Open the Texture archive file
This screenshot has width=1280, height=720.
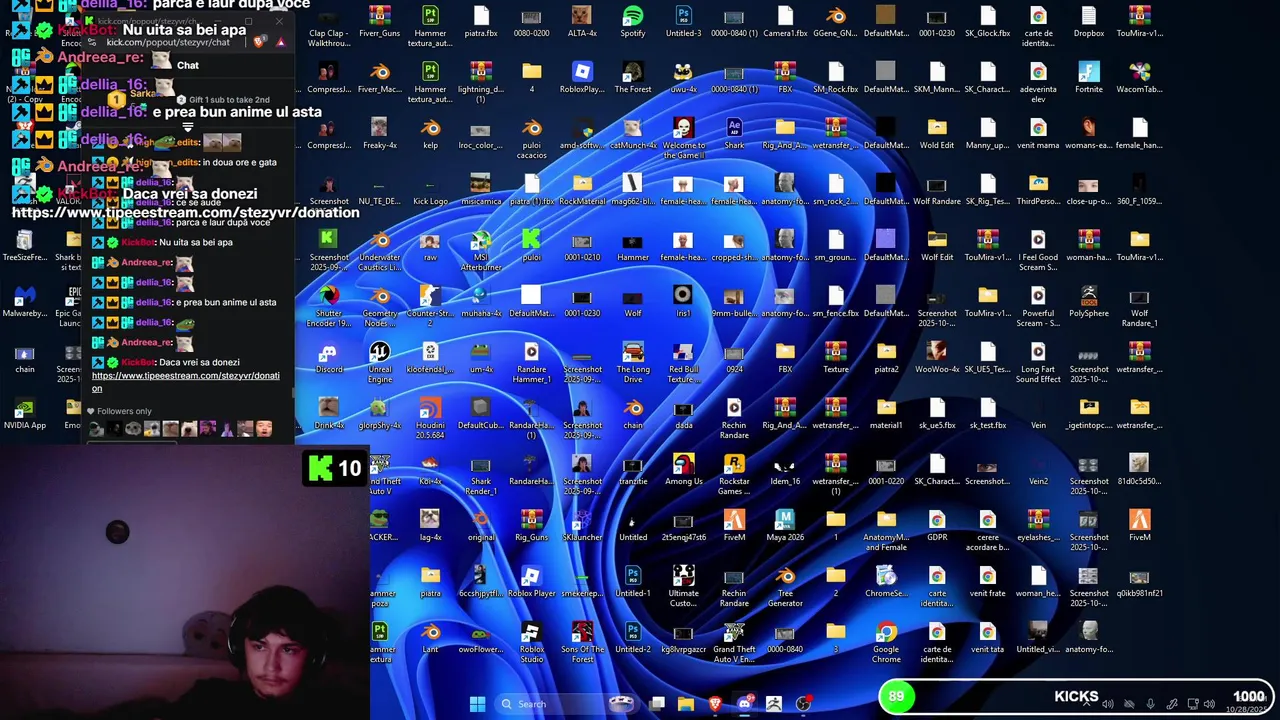click(x=836, y=358)
